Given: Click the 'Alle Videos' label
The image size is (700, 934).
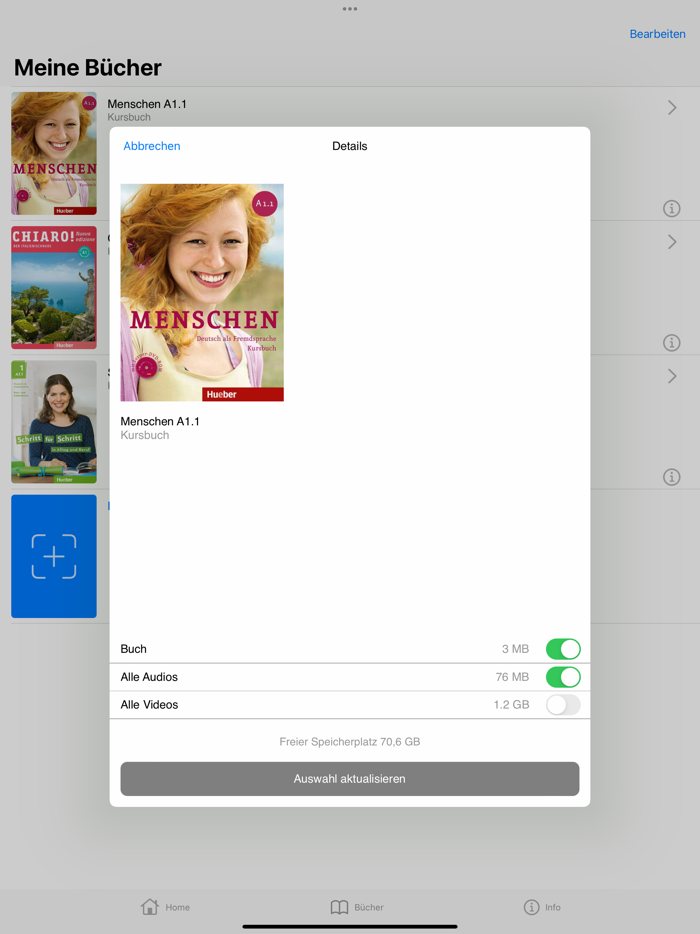Looking at the screenshot, I should point(149,705).
